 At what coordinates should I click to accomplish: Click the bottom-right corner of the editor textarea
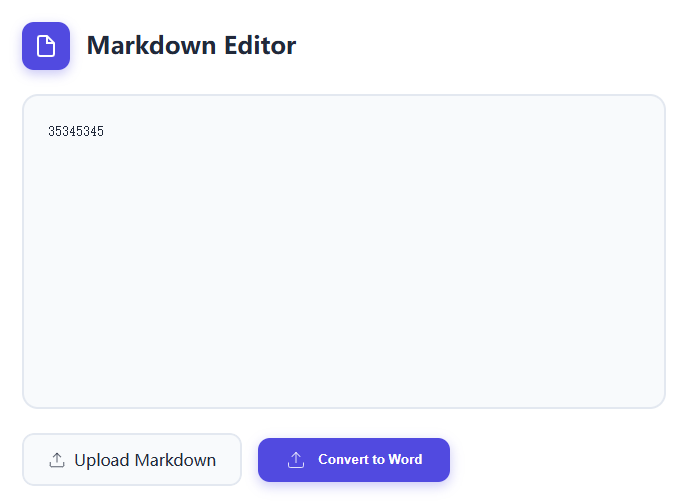tap(650, 394)
